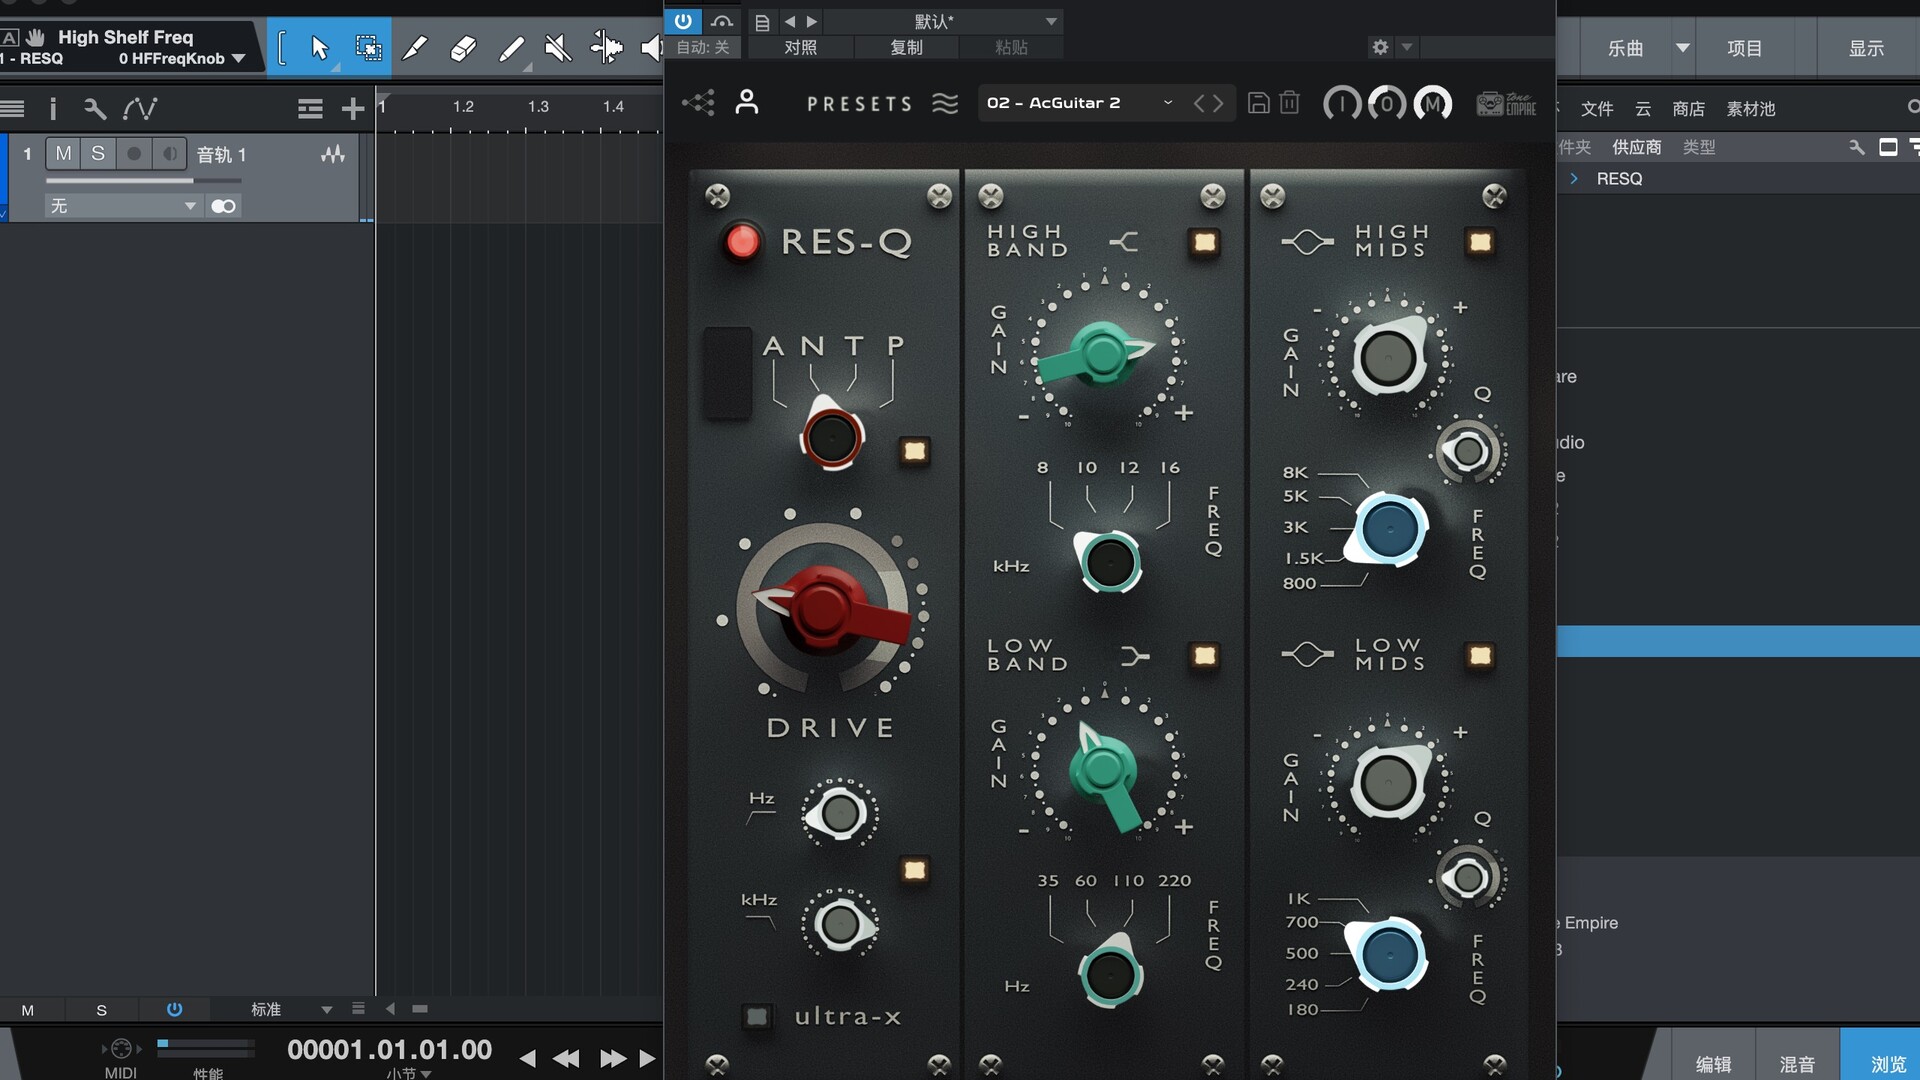This screenshot has width=1920, height=1080.
Task: Open the 文件 browser tab
Action: [1597, 108]
